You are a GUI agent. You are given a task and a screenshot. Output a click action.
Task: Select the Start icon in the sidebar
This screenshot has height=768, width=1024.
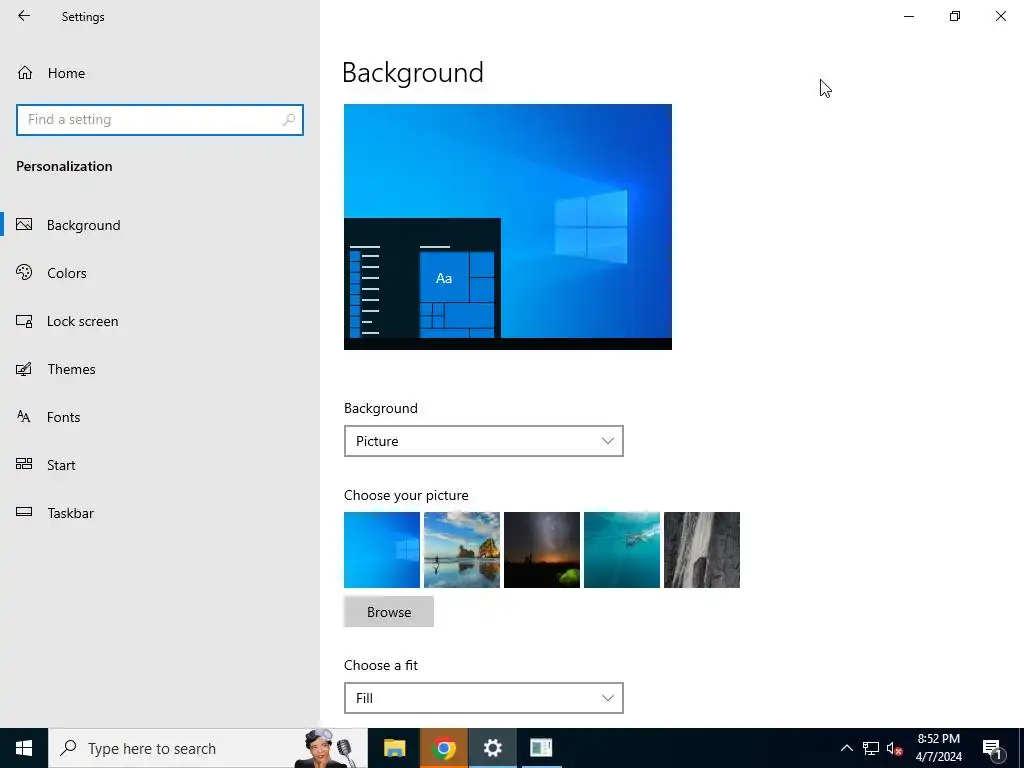pos(24,464)
